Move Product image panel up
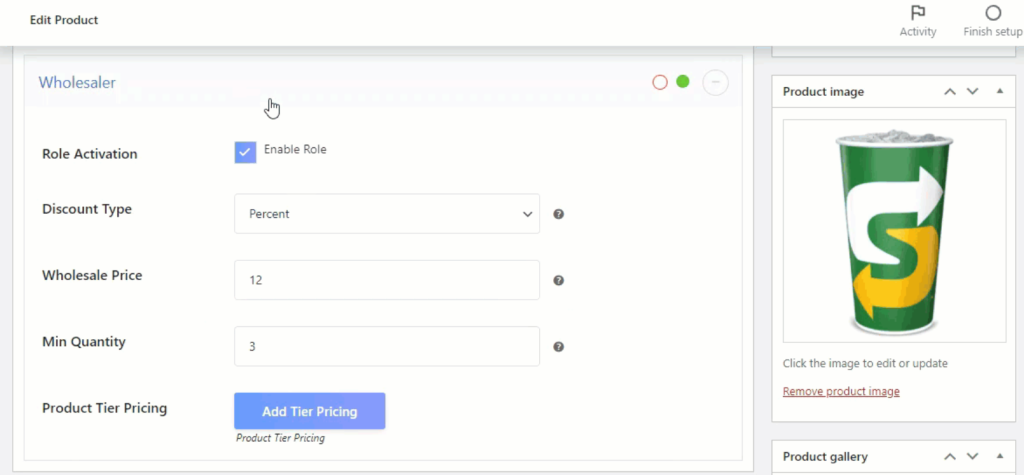The image size is (1024, 475). [x=950, y=91]
